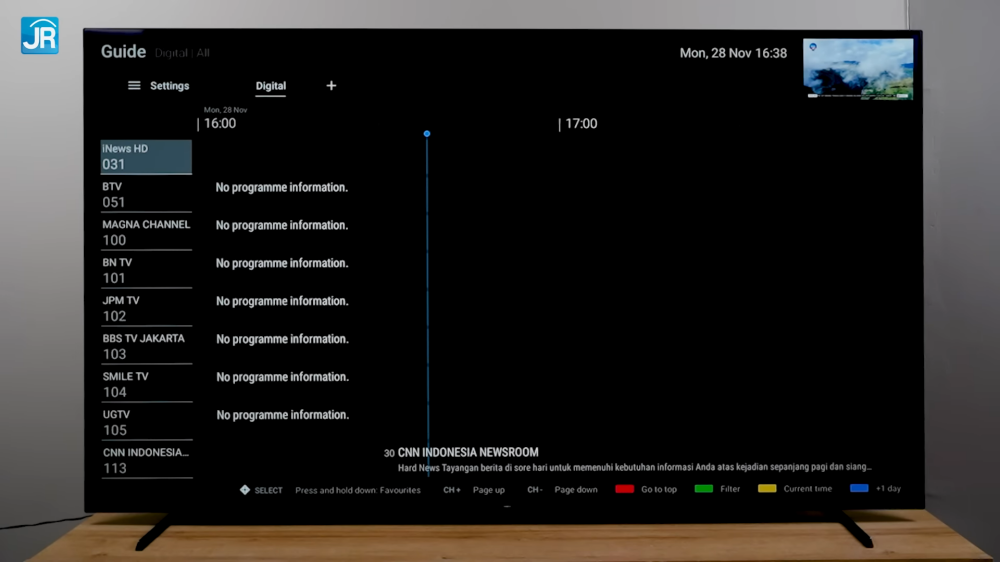Click the live TV preview thumbnail
The width and height of the screenshot is (1000, 562).
pyautogui.click(x=858, y=69)
